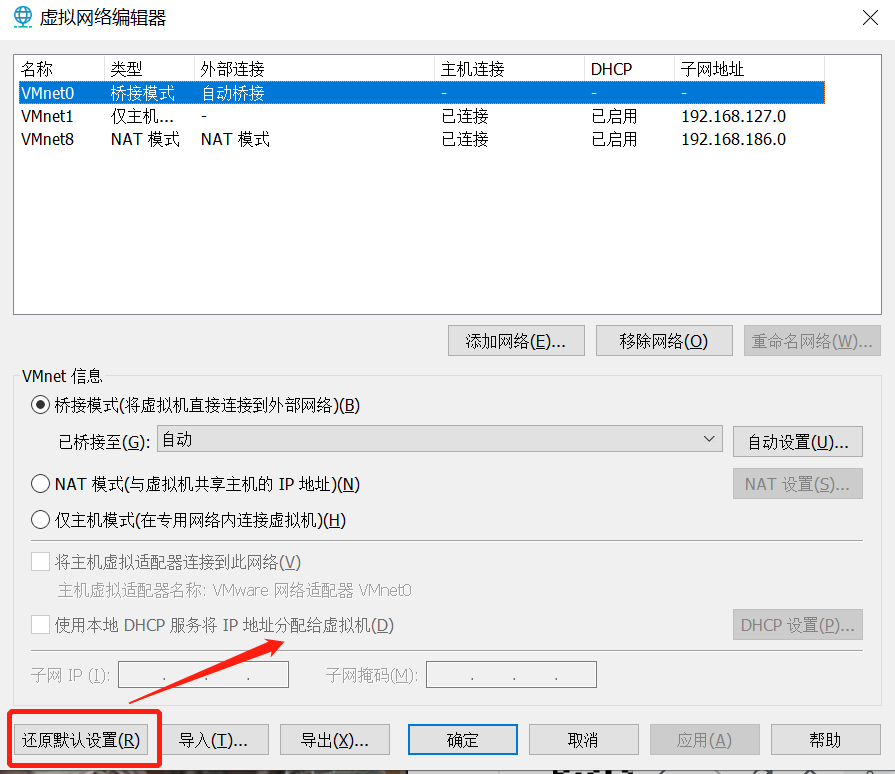
Task: Click the 添加网络 button
Action: (516, 340)
